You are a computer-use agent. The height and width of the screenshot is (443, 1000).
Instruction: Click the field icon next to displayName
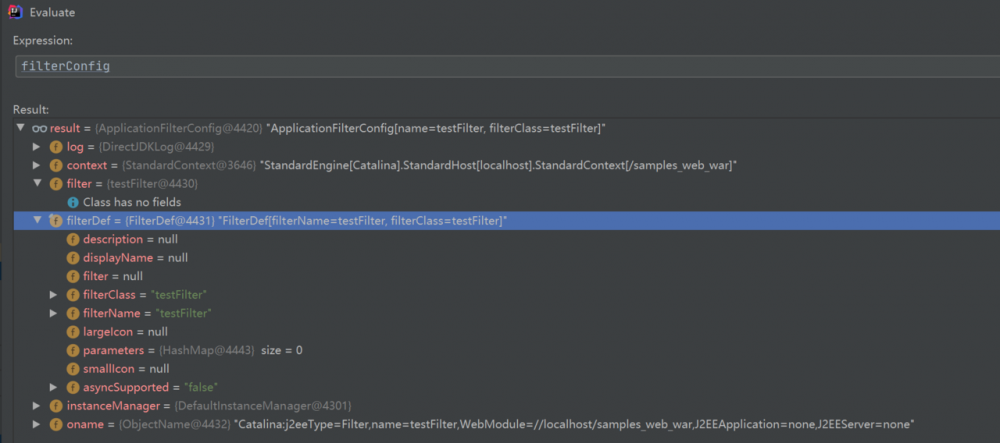[x=73, y=258]
